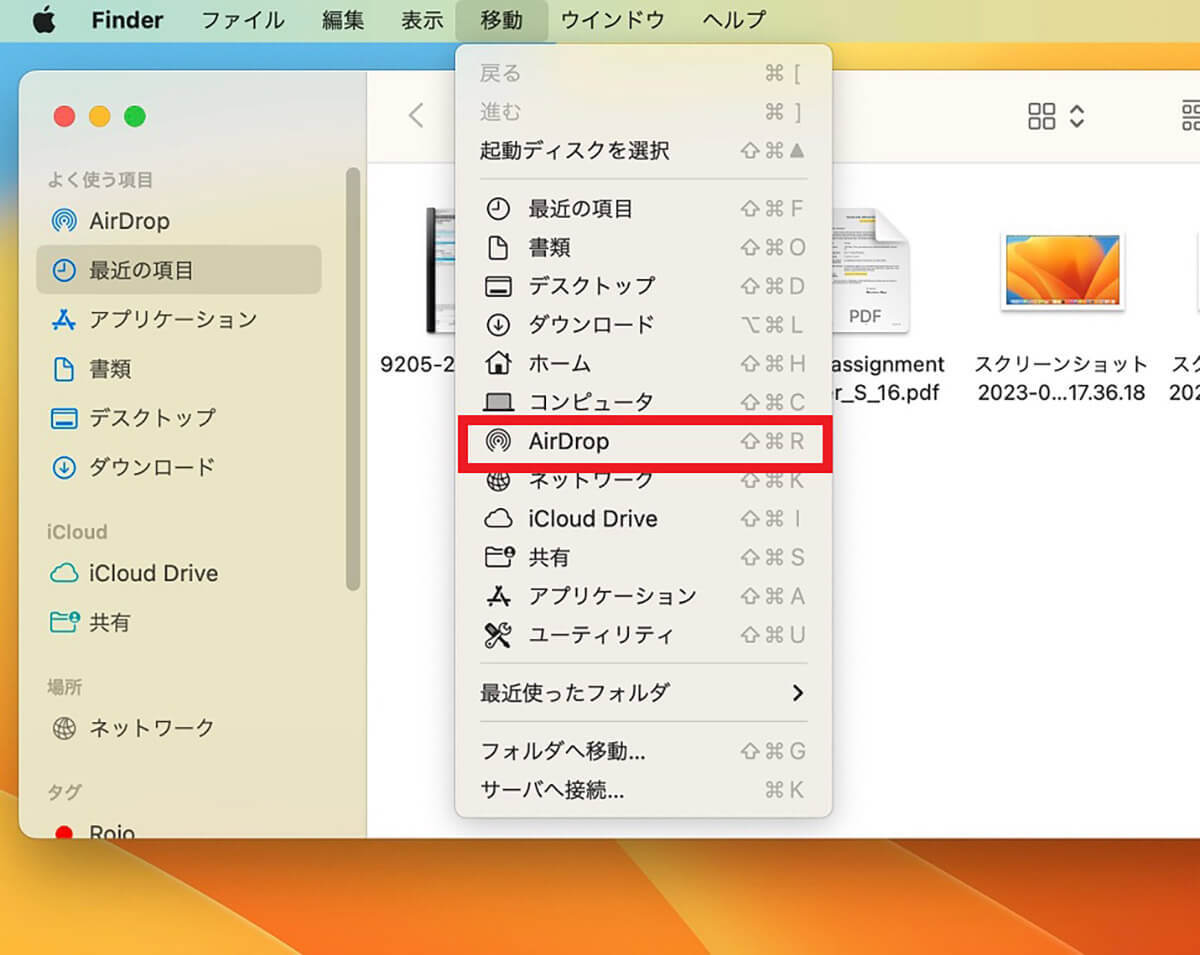Click clock icon beside 最近の項目 in menu
This screenshot has width=1200, height=955.
coord(498,209)
